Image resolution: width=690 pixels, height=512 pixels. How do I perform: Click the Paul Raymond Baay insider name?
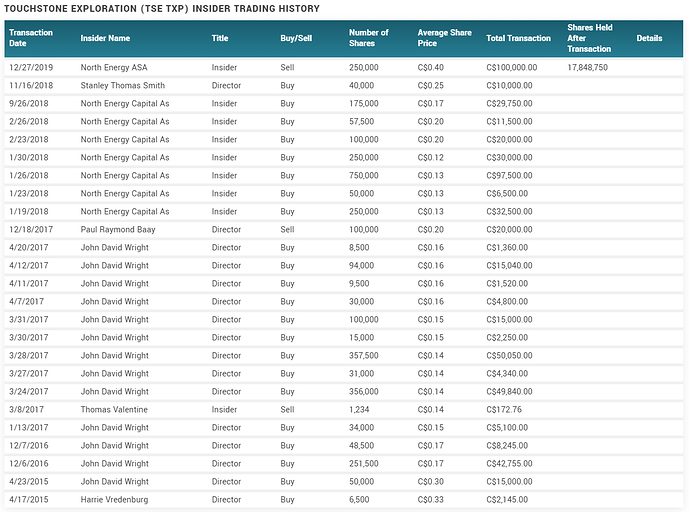(118, 230)
